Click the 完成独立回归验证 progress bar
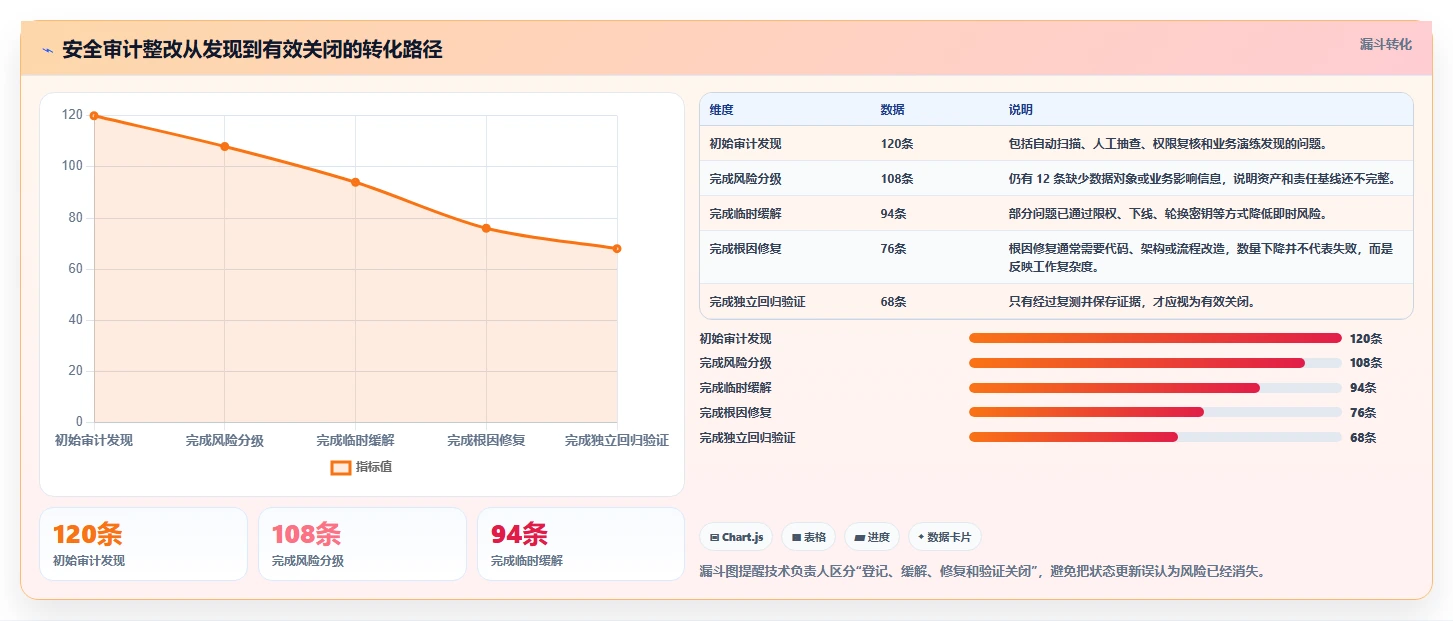Screen dimensions: 1453x621 (x=1155, y=437)
